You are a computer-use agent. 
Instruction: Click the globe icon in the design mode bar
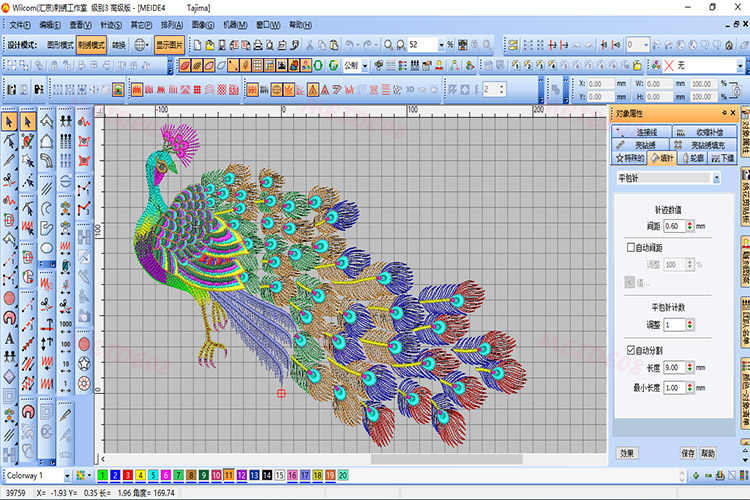pos(140,45)
